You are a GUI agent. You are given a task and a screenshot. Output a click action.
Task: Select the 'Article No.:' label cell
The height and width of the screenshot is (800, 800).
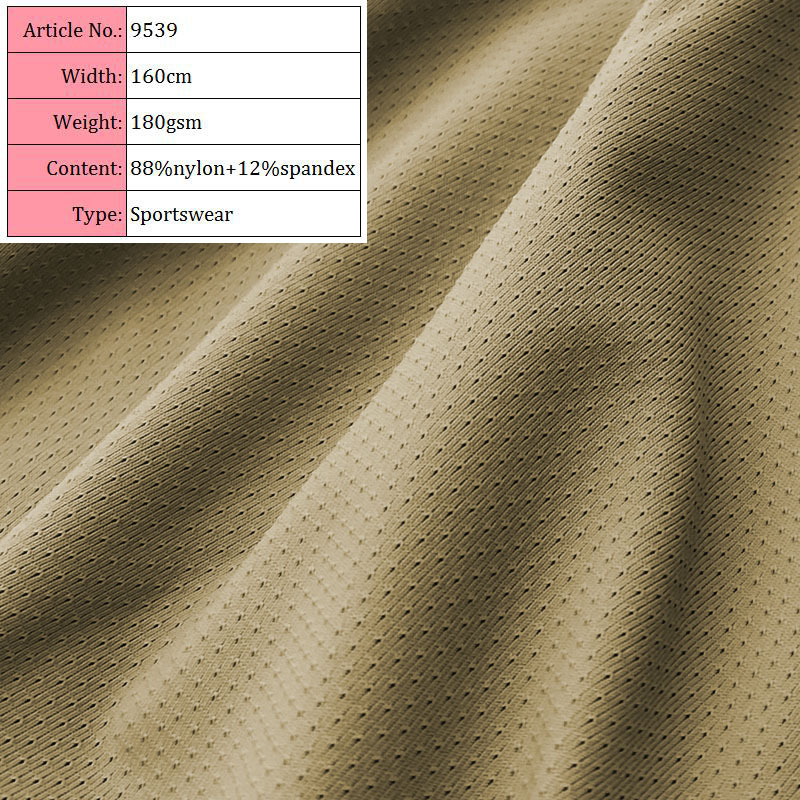click(x=67, y=30)
